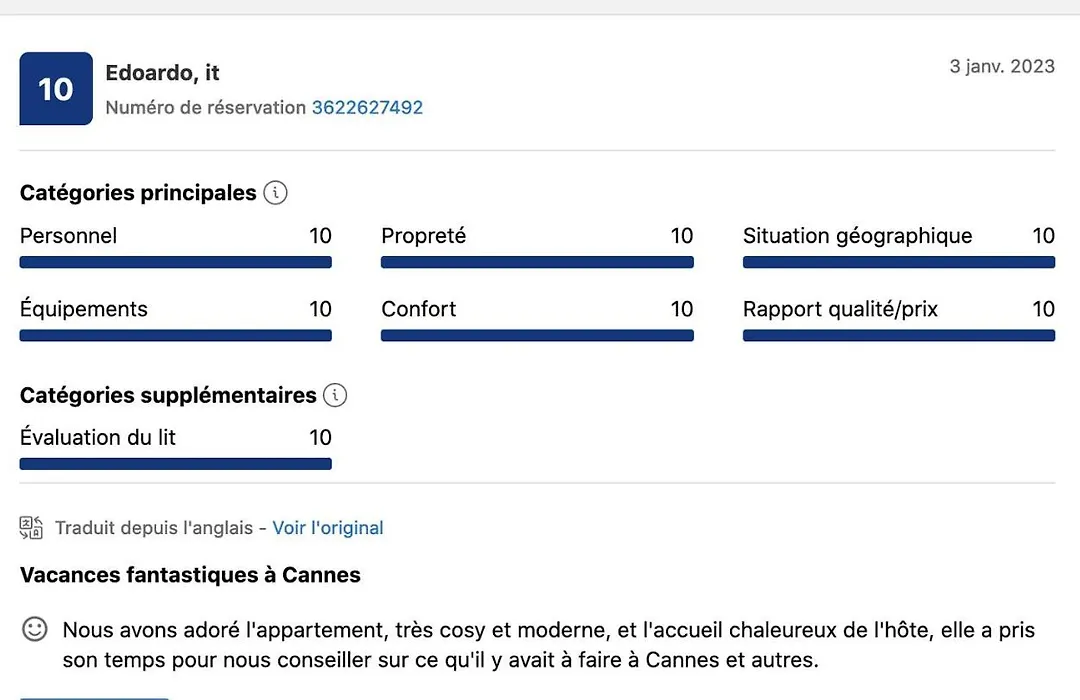
Task: Click review title Vacances fantastiques à Cannes
Action: 190,575
